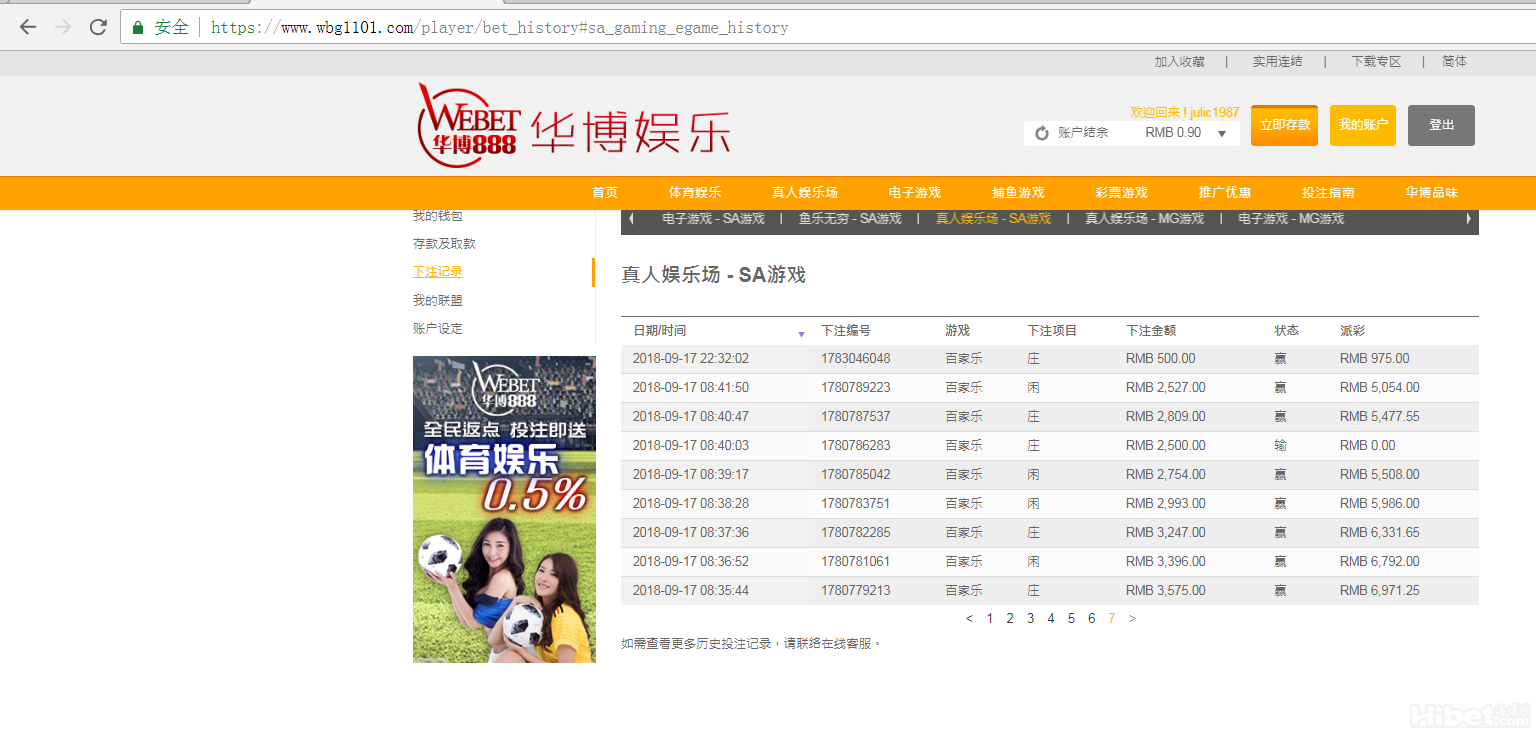The width and height of the screenshot is (1536, 741).
Task: Open 存款及取款 in the sidebar
Action: click(x=444, y=244)
